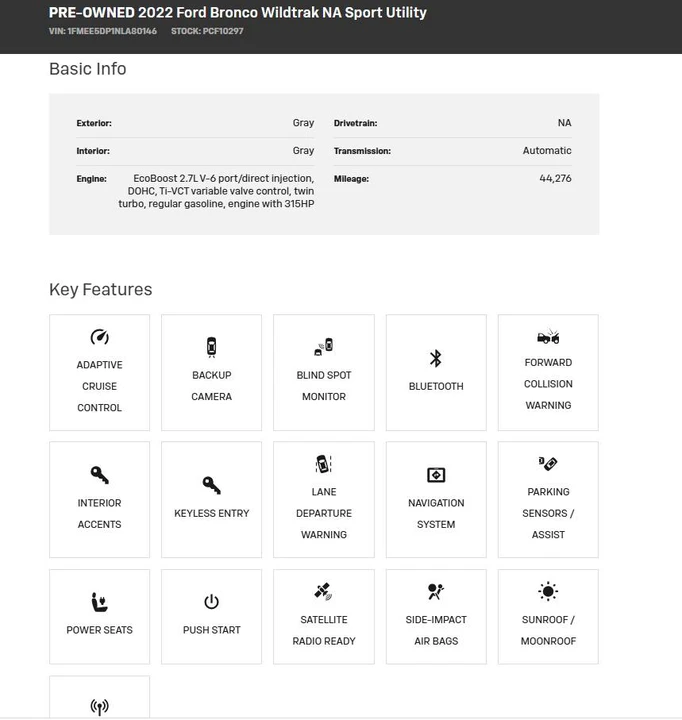
Task: Select the POWER SEATS label
Action: point(99,630)
